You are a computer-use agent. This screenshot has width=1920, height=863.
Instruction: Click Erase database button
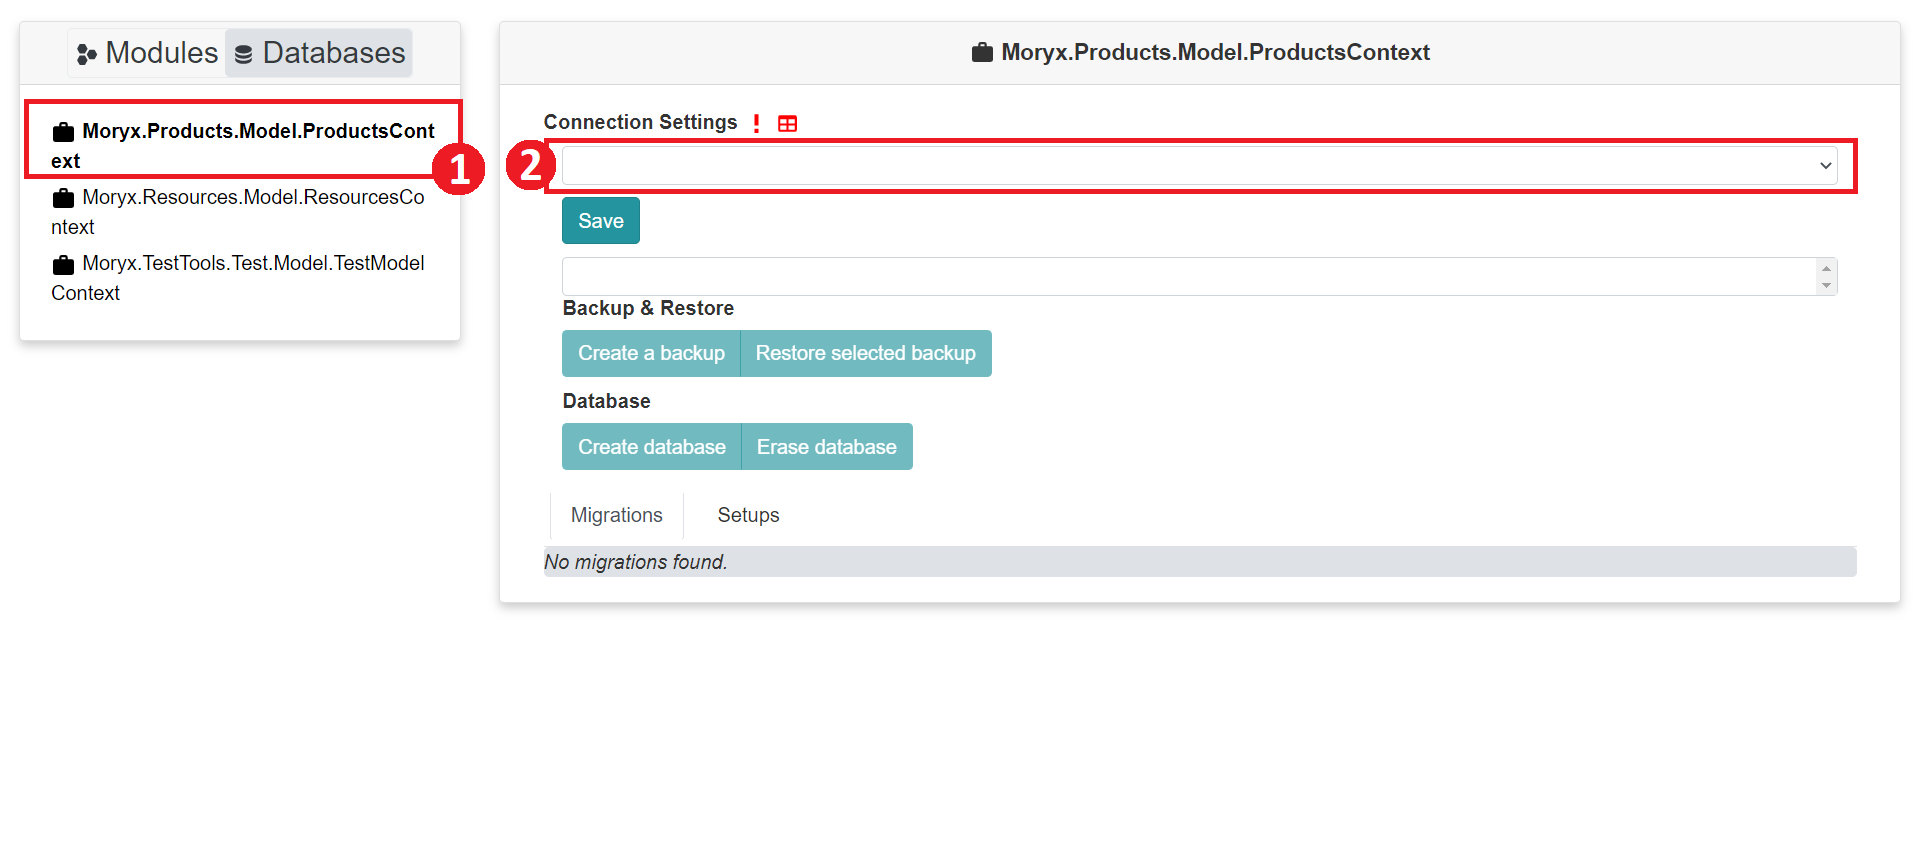(x=827, y=447)
